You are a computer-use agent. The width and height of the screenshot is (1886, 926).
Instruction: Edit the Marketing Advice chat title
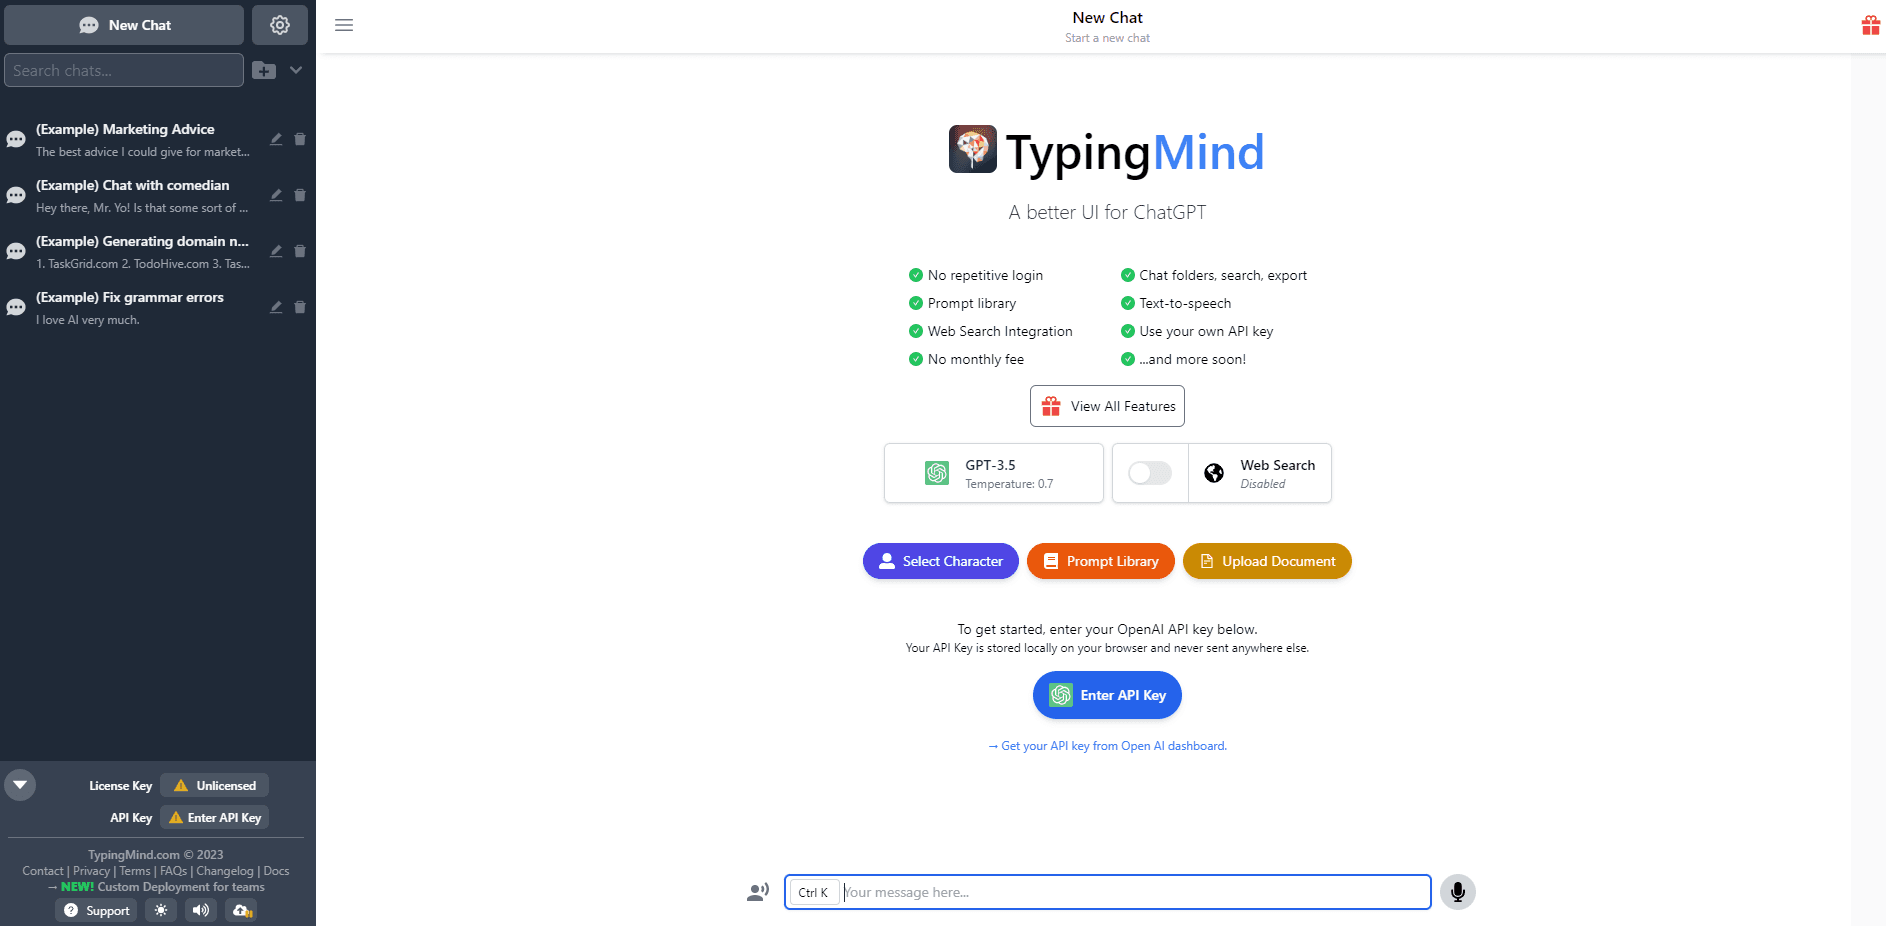(x=276, y=139)
